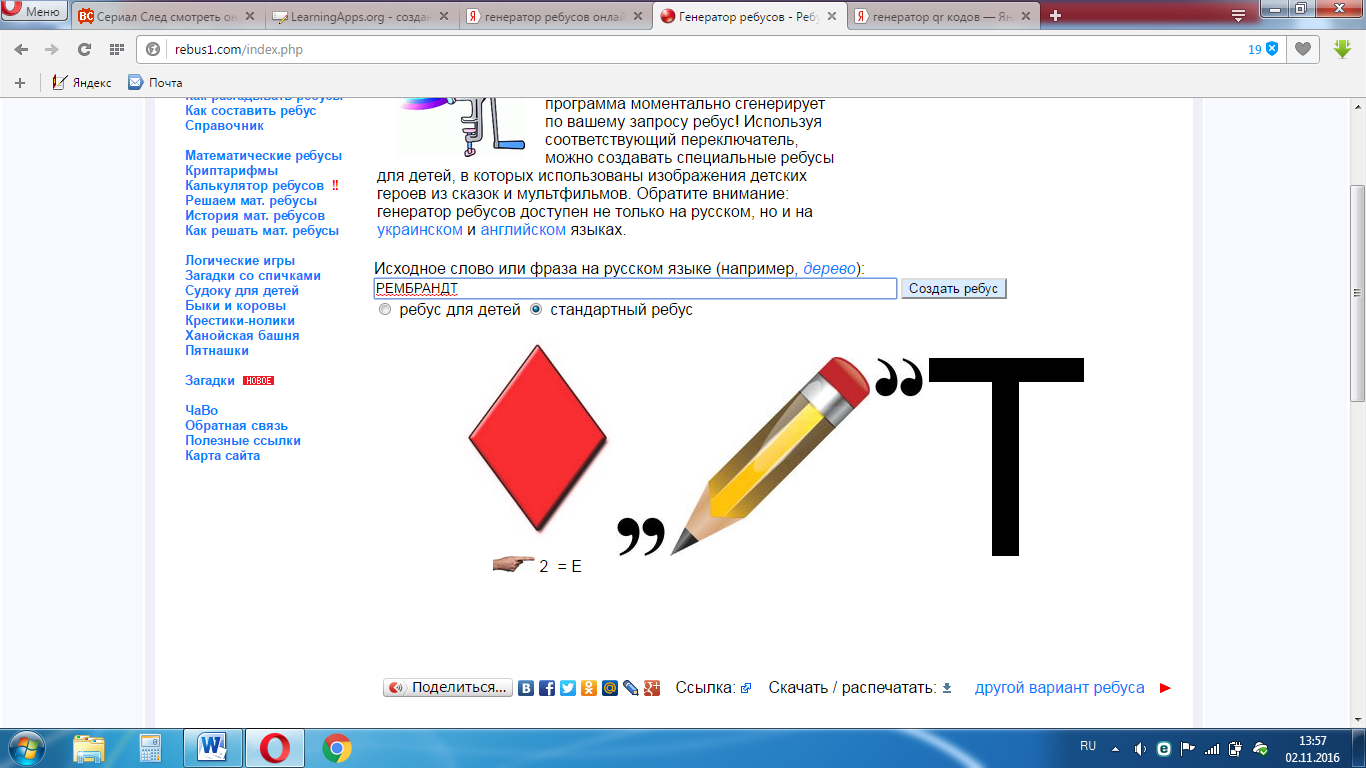Open the clock showing 13:57
The image size is (1366, 768).
point(1312,748)
